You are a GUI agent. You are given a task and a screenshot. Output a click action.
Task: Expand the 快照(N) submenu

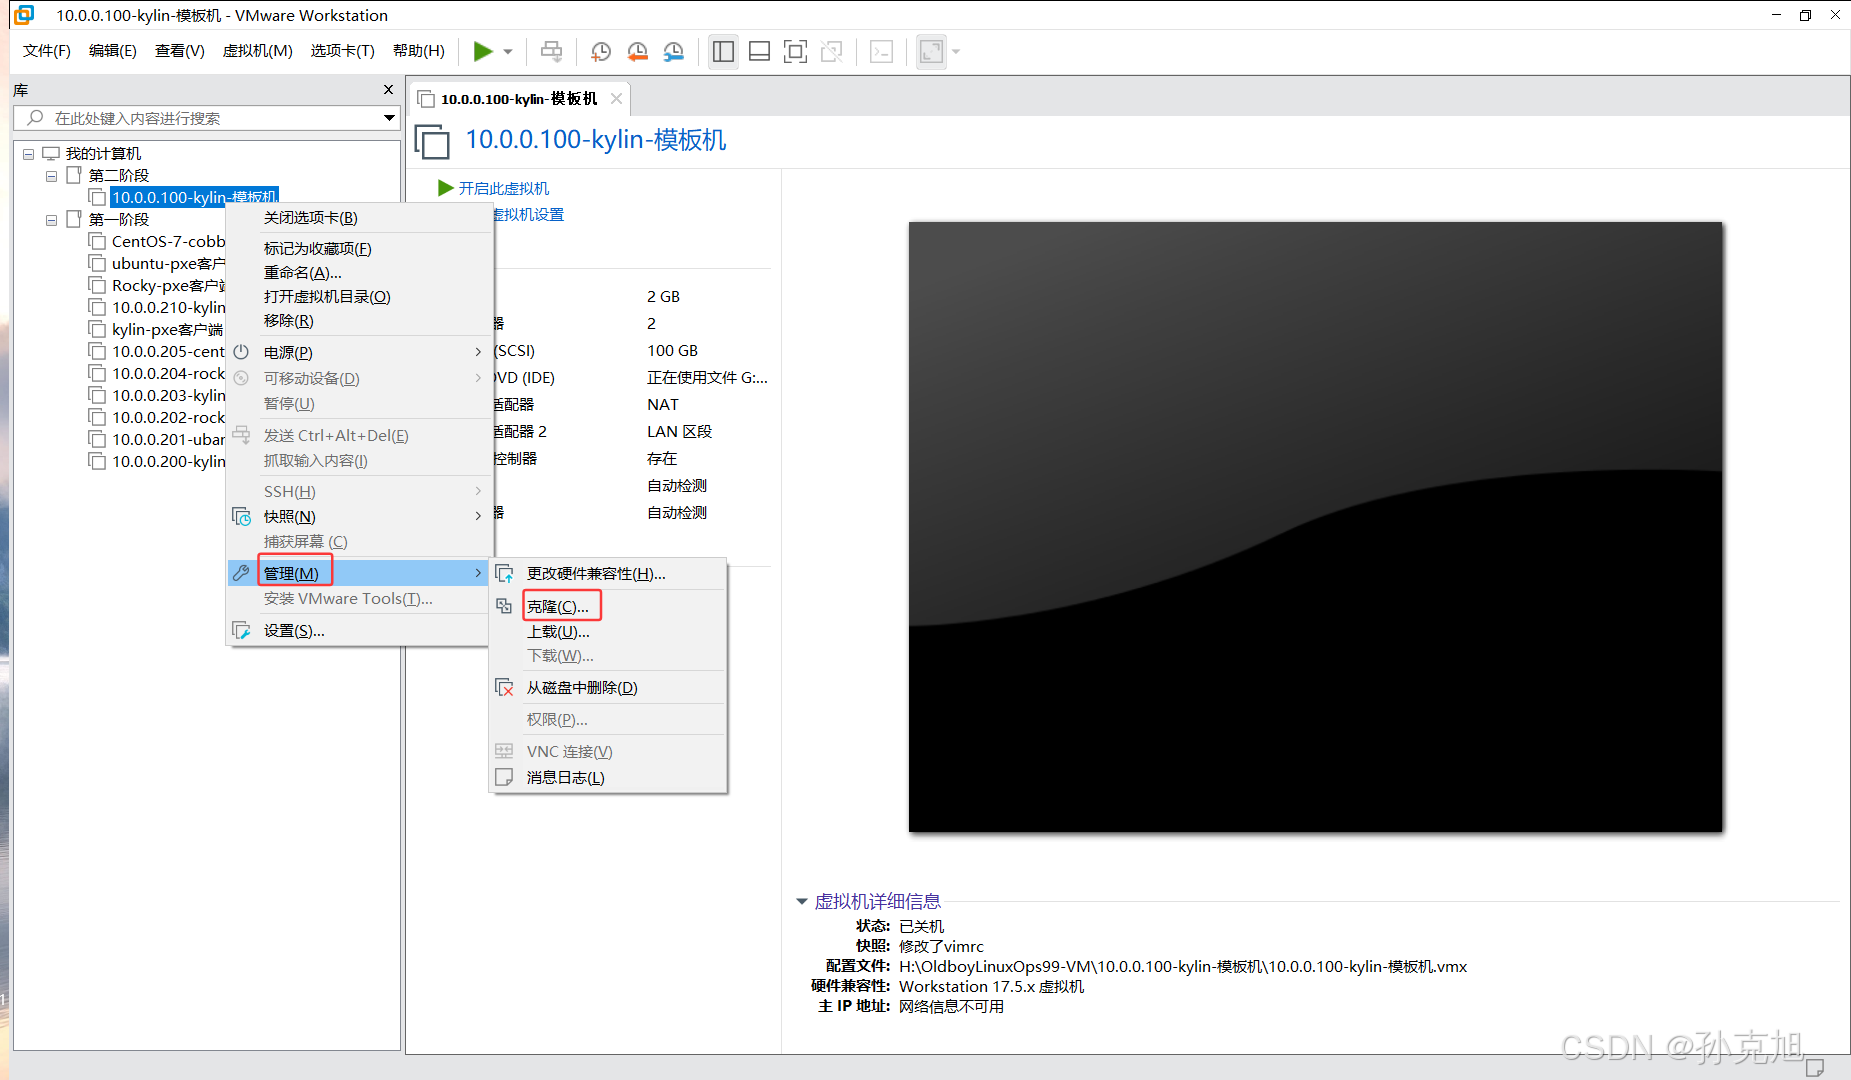[x=360, y=516]
